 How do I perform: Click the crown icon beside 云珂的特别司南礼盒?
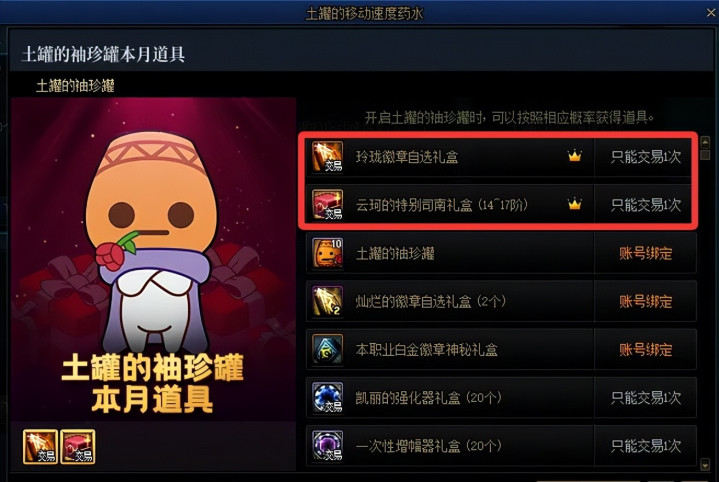coord(575,204)
